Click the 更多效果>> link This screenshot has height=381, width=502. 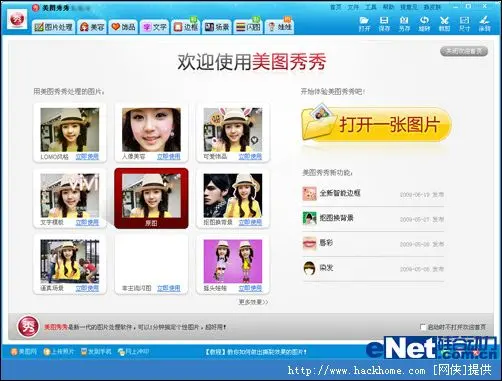click(253, 302)
